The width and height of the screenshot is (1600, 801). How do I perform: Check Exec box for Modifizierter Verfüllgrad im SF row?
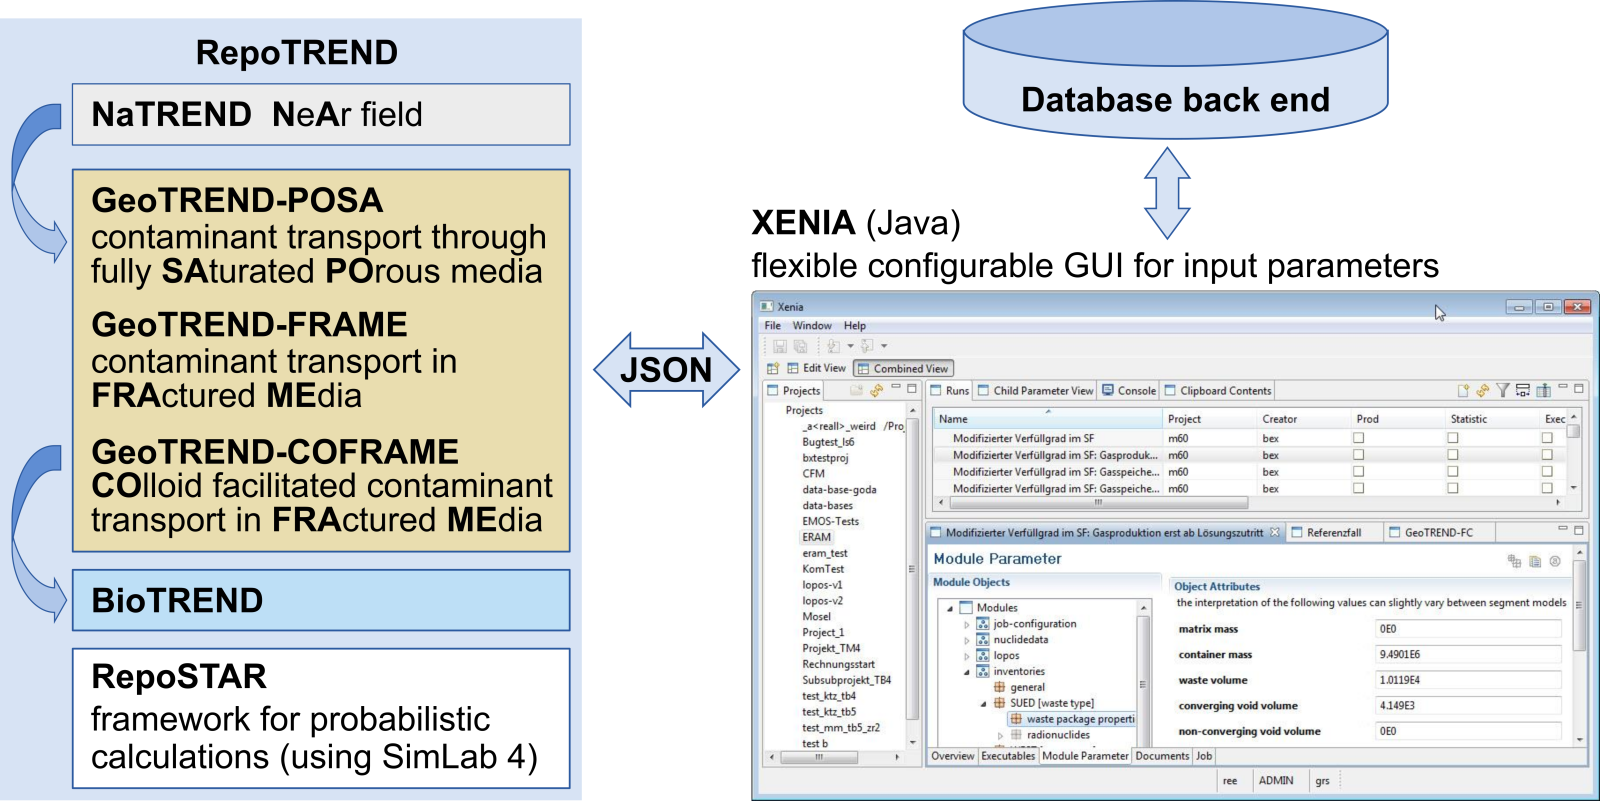coord(1547,438)
